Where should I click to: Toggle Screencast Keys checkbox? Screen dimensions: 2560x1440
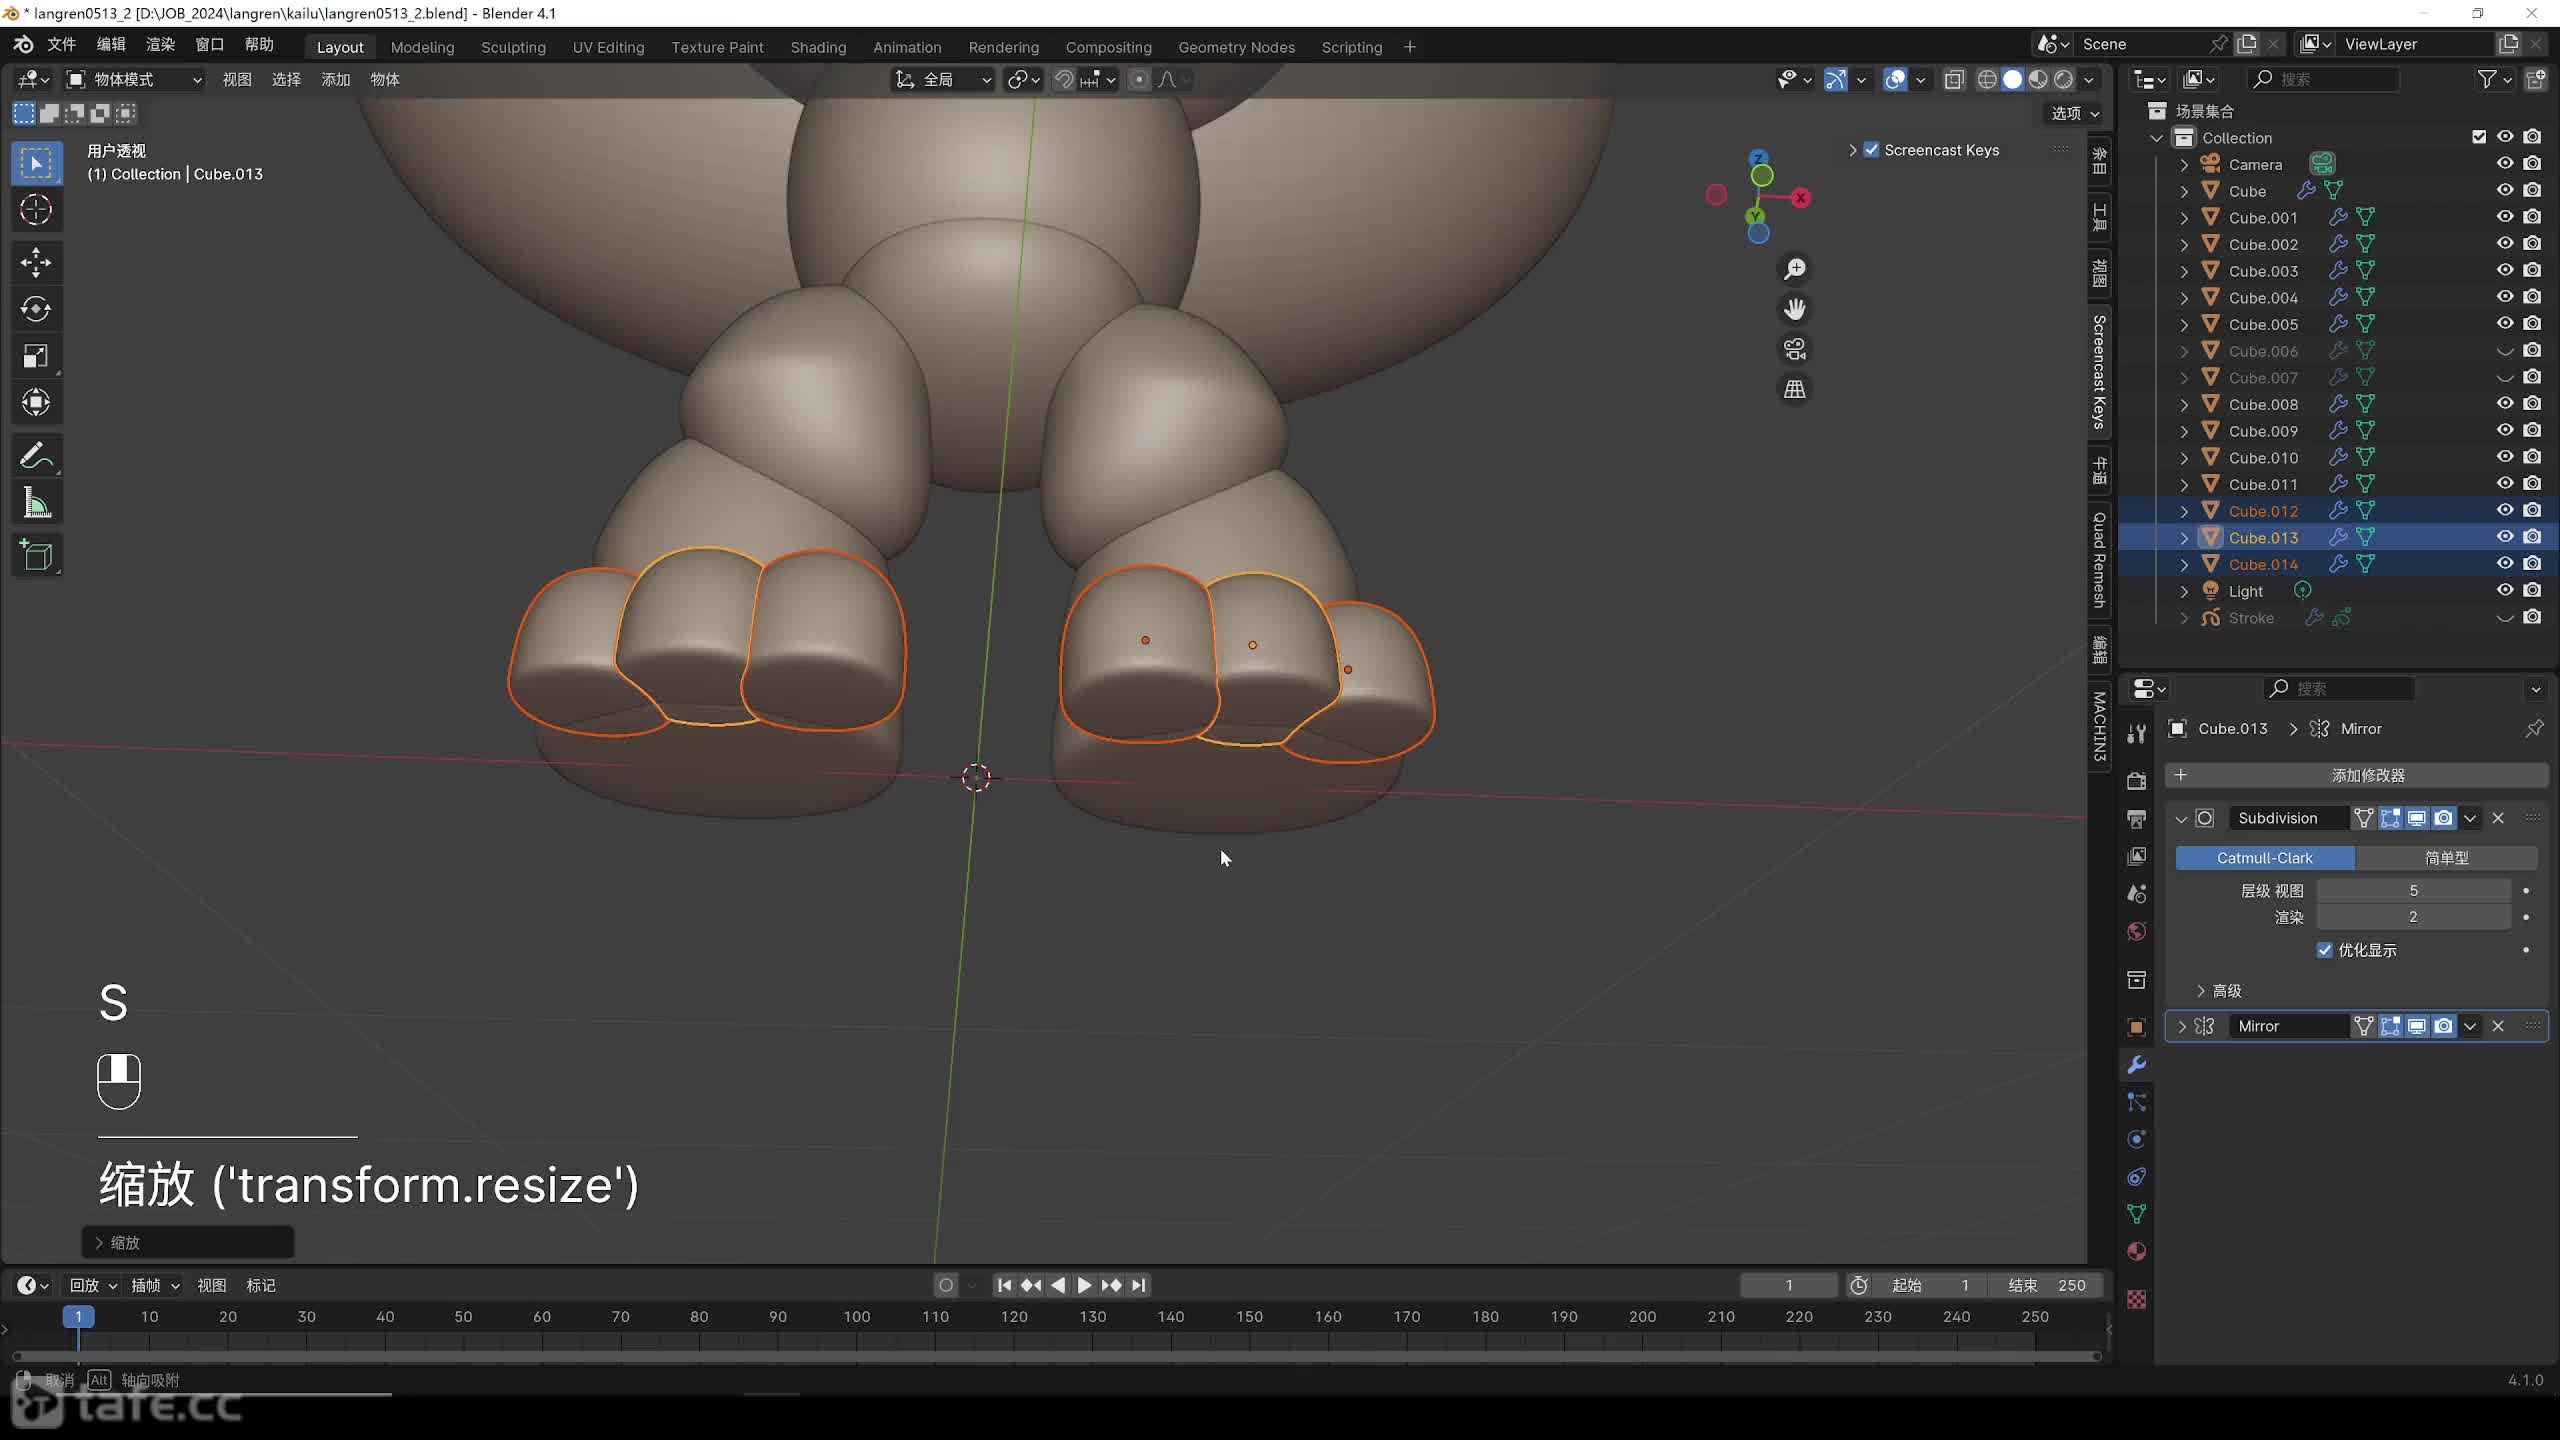tap(1871, 150)
